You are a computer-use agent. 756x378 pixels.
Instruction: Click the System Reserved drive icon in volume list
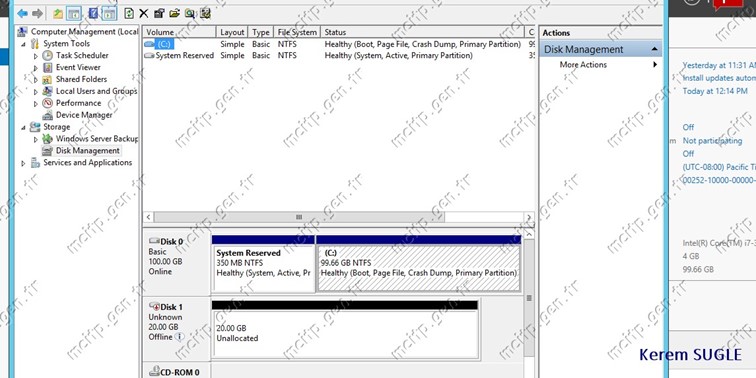click(149, 55)
